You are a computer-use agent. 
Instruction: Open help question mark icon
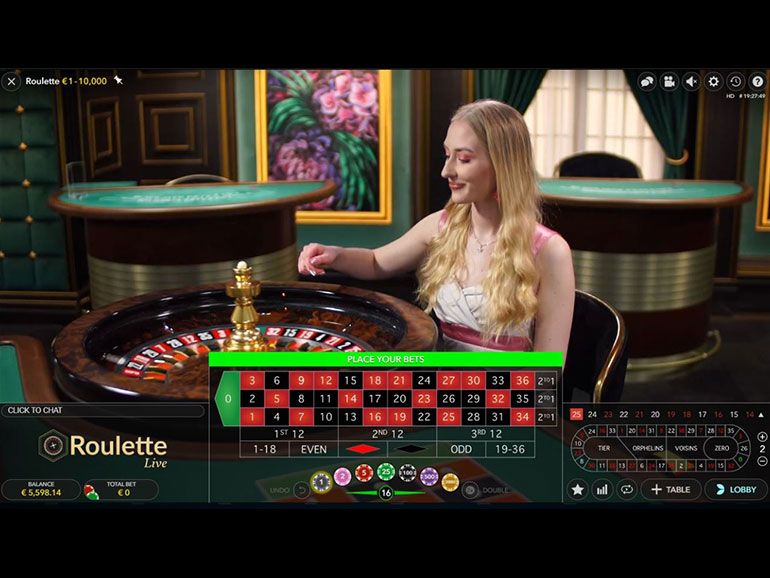pyautogui.click(x=758, y=82)
